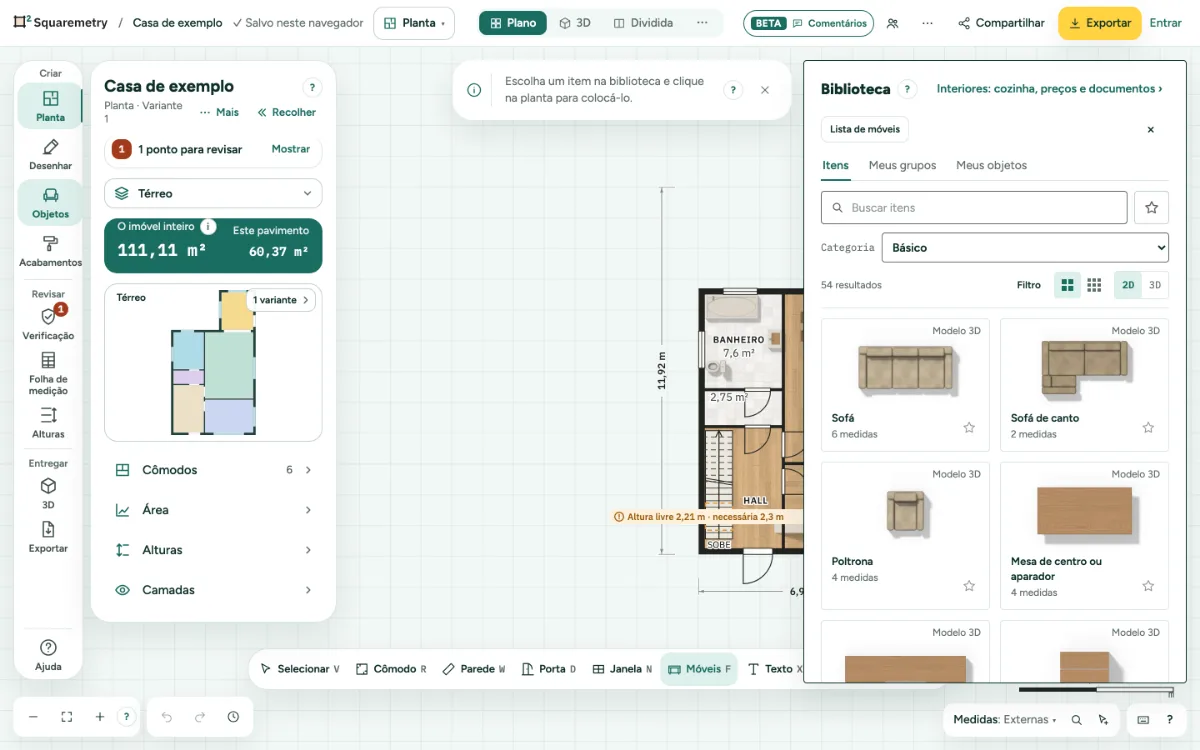
Task: Select the Poltrona item thumbnail
Action: click(x=906, y=512)
